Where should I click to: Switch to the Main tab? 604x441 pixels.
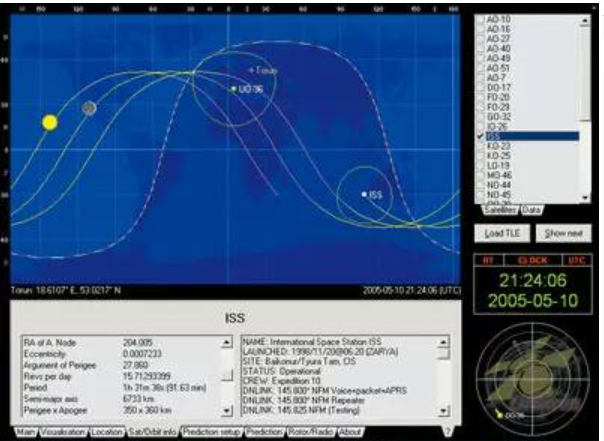[25, 432]
